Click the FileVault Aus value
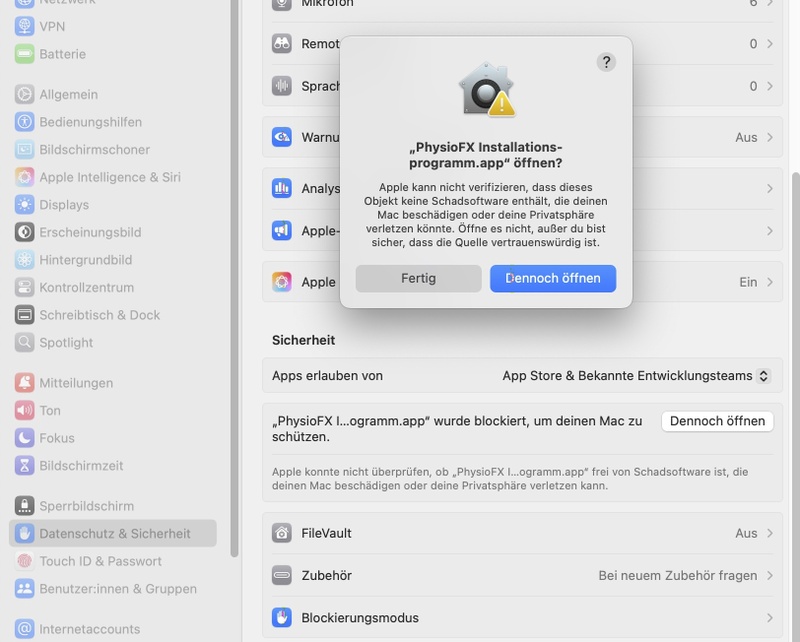Screen dimensions: 800x642 (746, 533)
